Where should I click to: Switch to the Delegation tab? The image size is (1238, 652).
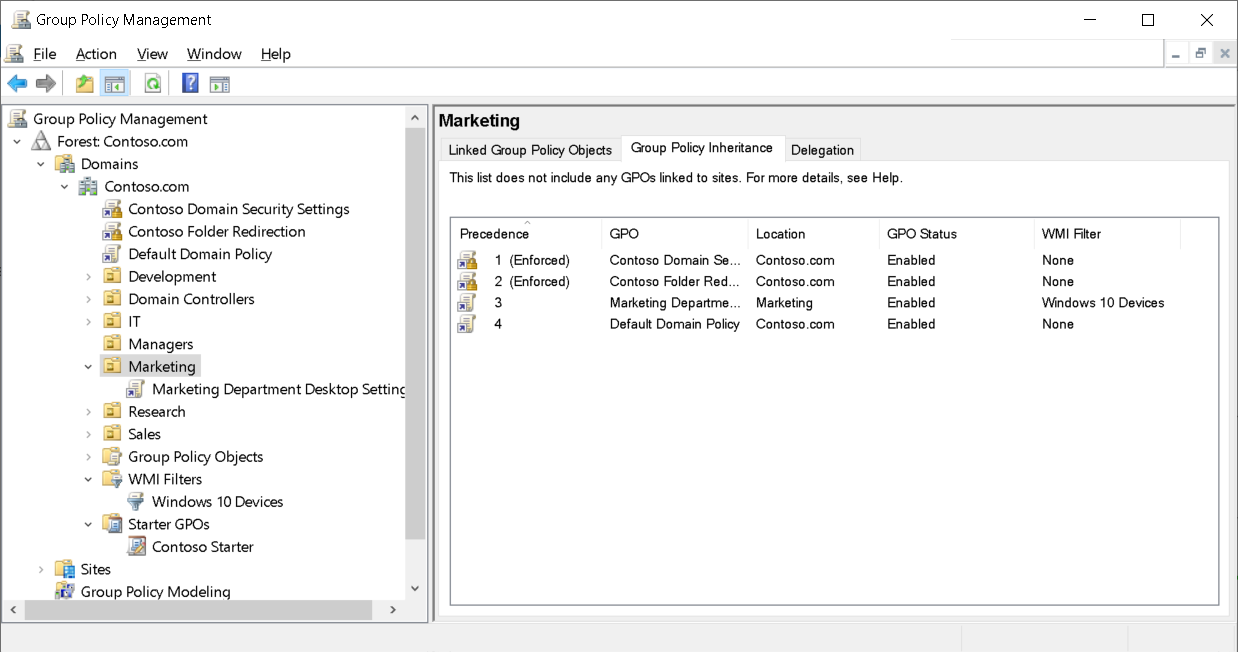point(822,149)
